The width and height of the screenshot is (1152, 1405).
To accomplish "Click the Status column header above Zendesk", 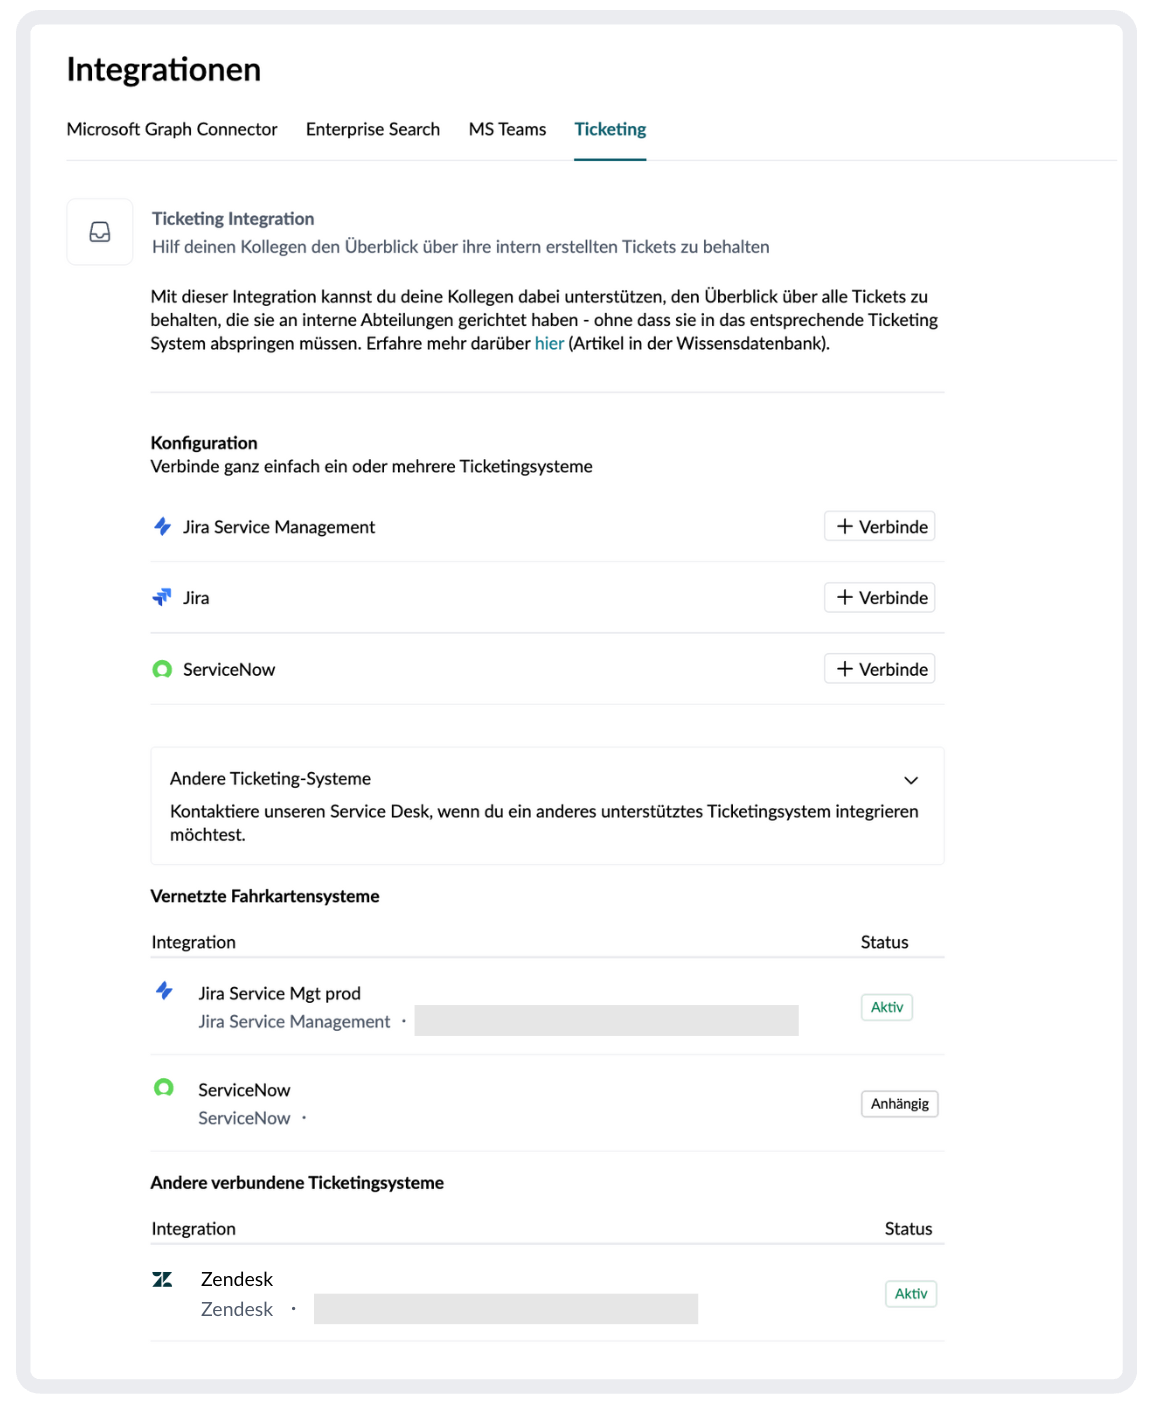I will [x=909, y=1228].
